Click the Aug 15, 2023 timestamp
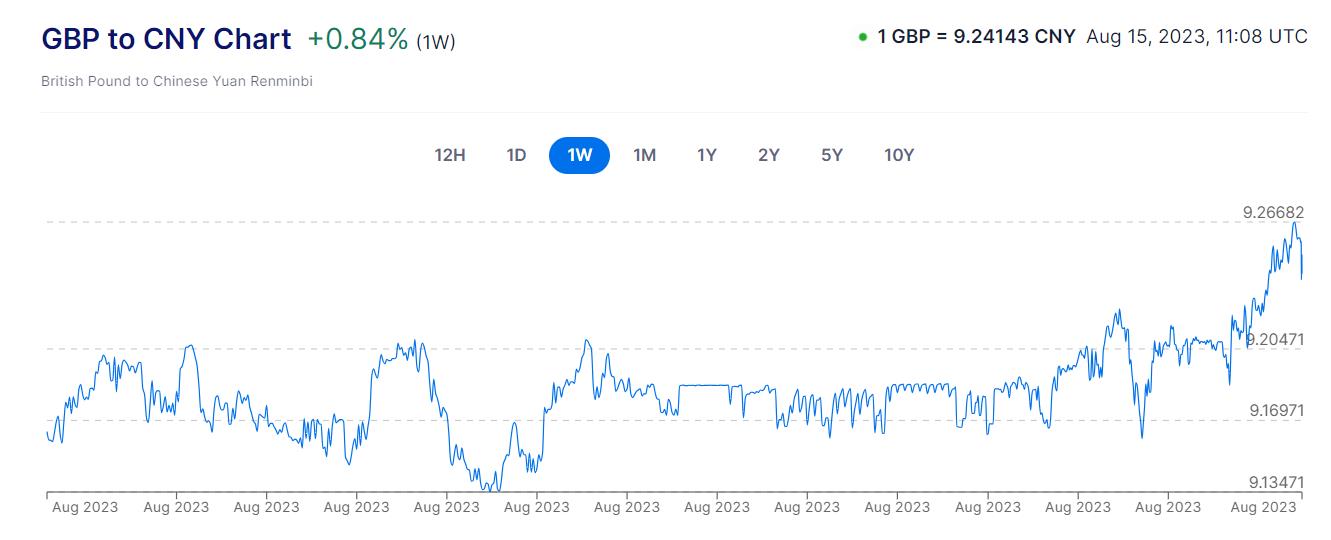This screenshot has height=540, width=1331. pos(1196,36)
